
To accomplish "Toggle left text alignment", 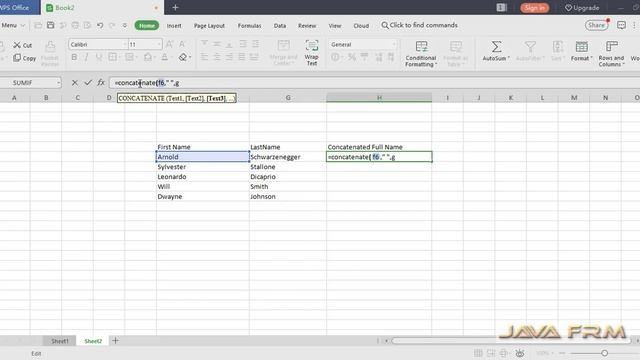I will pyautogui.click(x=204, y=58).
